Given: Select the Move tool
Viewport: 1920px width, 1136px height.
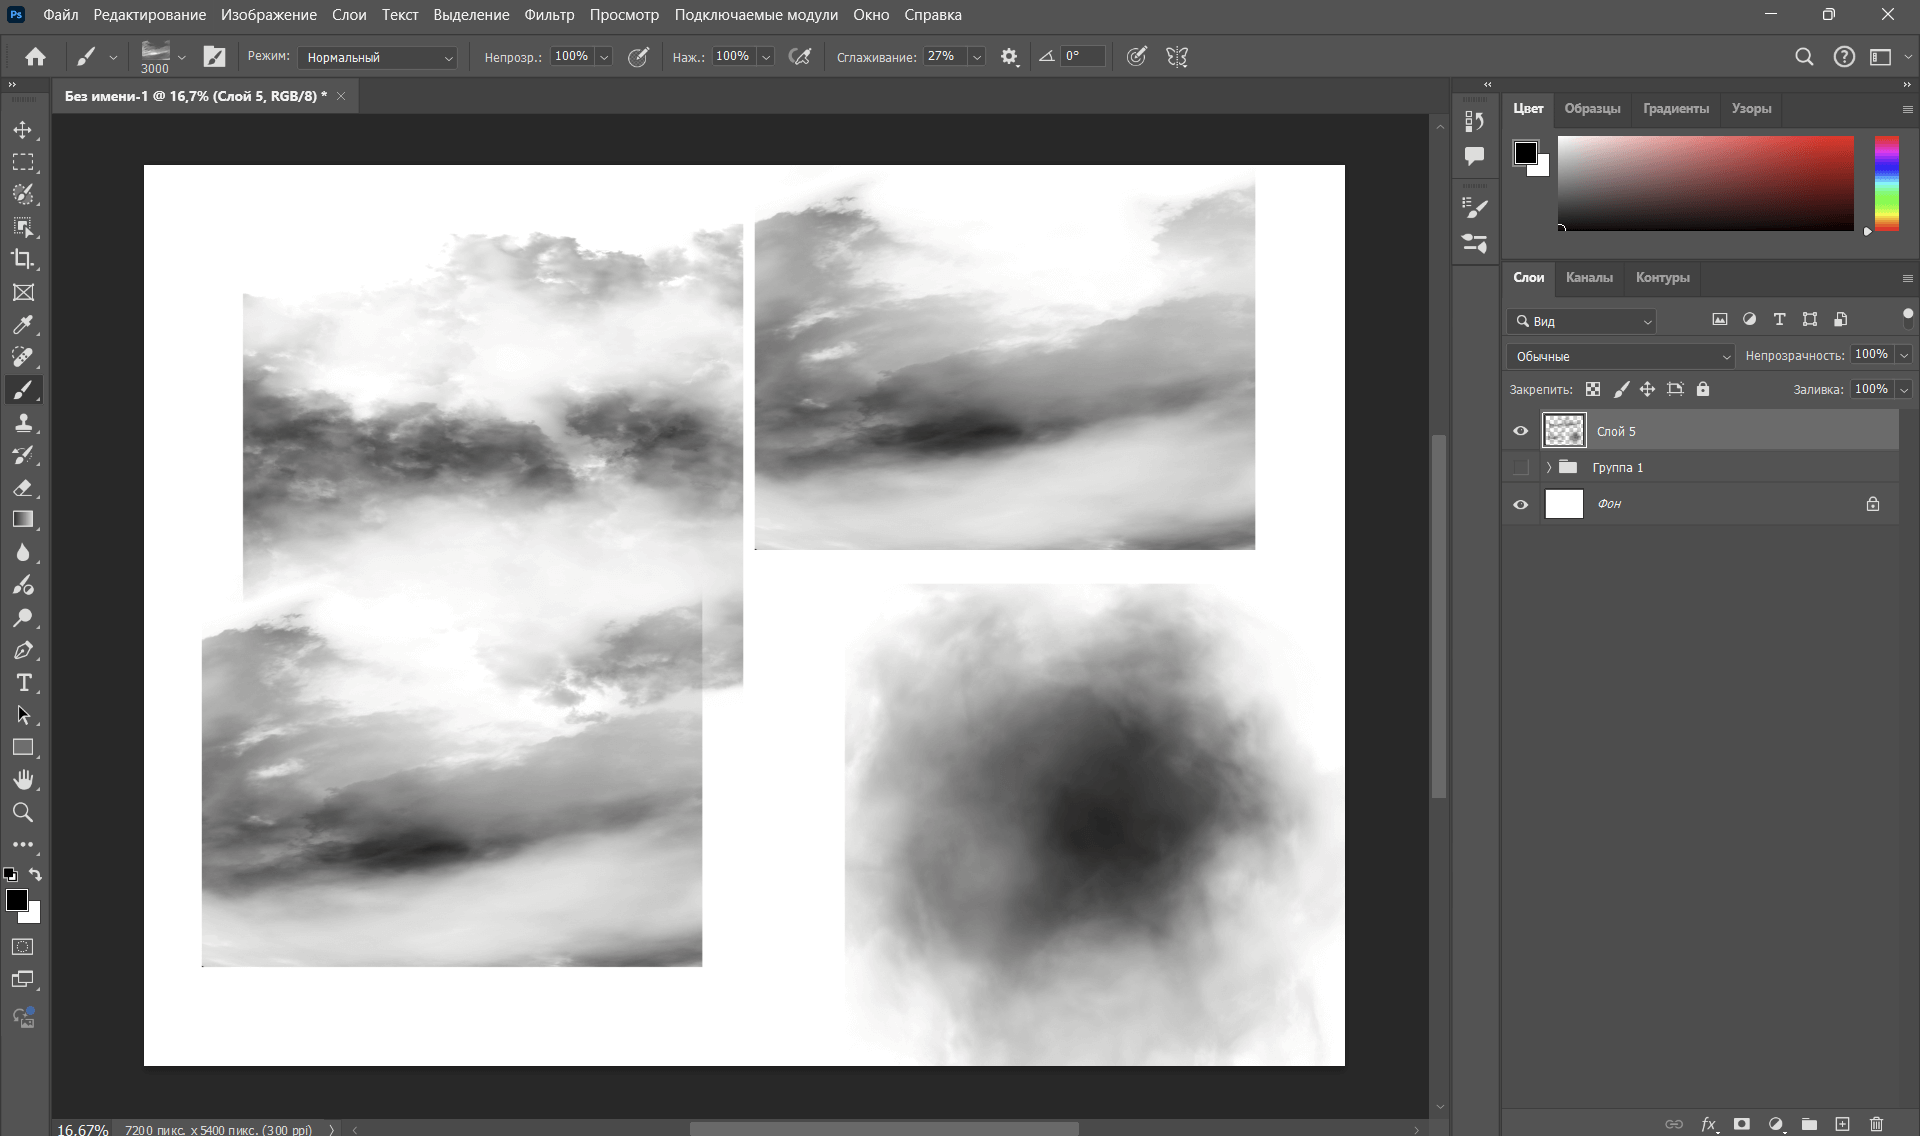Looking at the screenshot, I should (x=23, y=130).
